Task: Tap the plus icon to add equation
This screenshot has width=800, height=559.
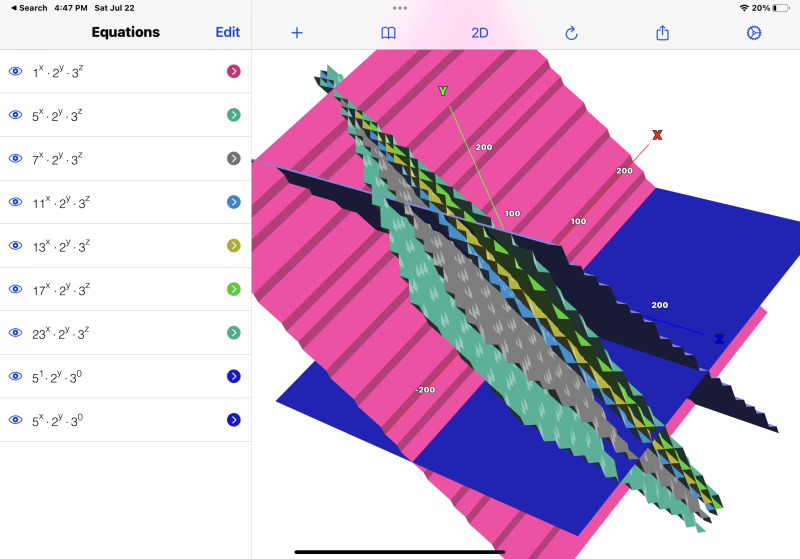Action: [297, 33]
